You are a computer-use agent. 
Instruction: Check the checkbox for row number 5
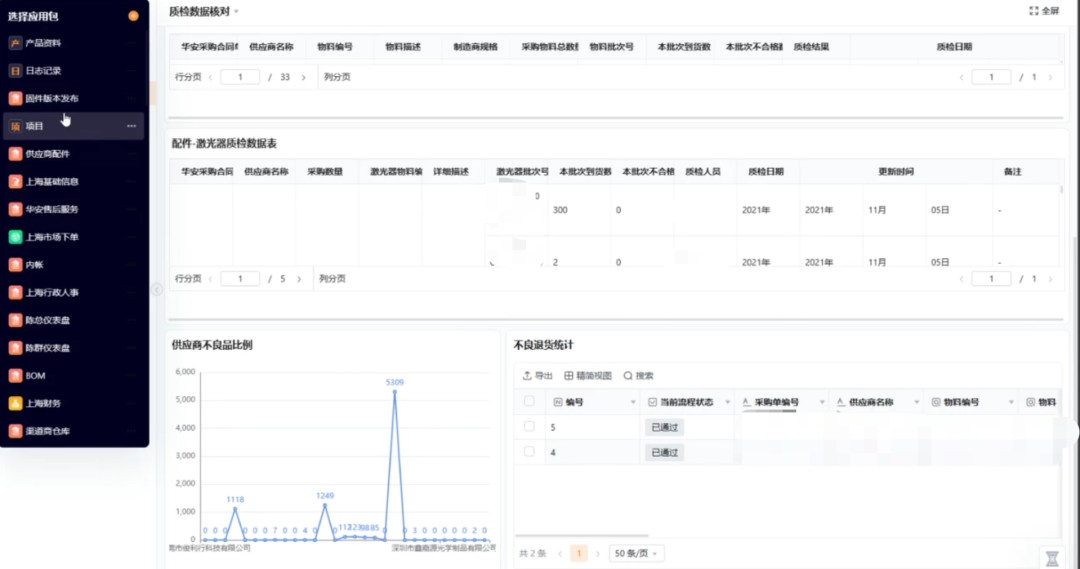tap(529, 426)
